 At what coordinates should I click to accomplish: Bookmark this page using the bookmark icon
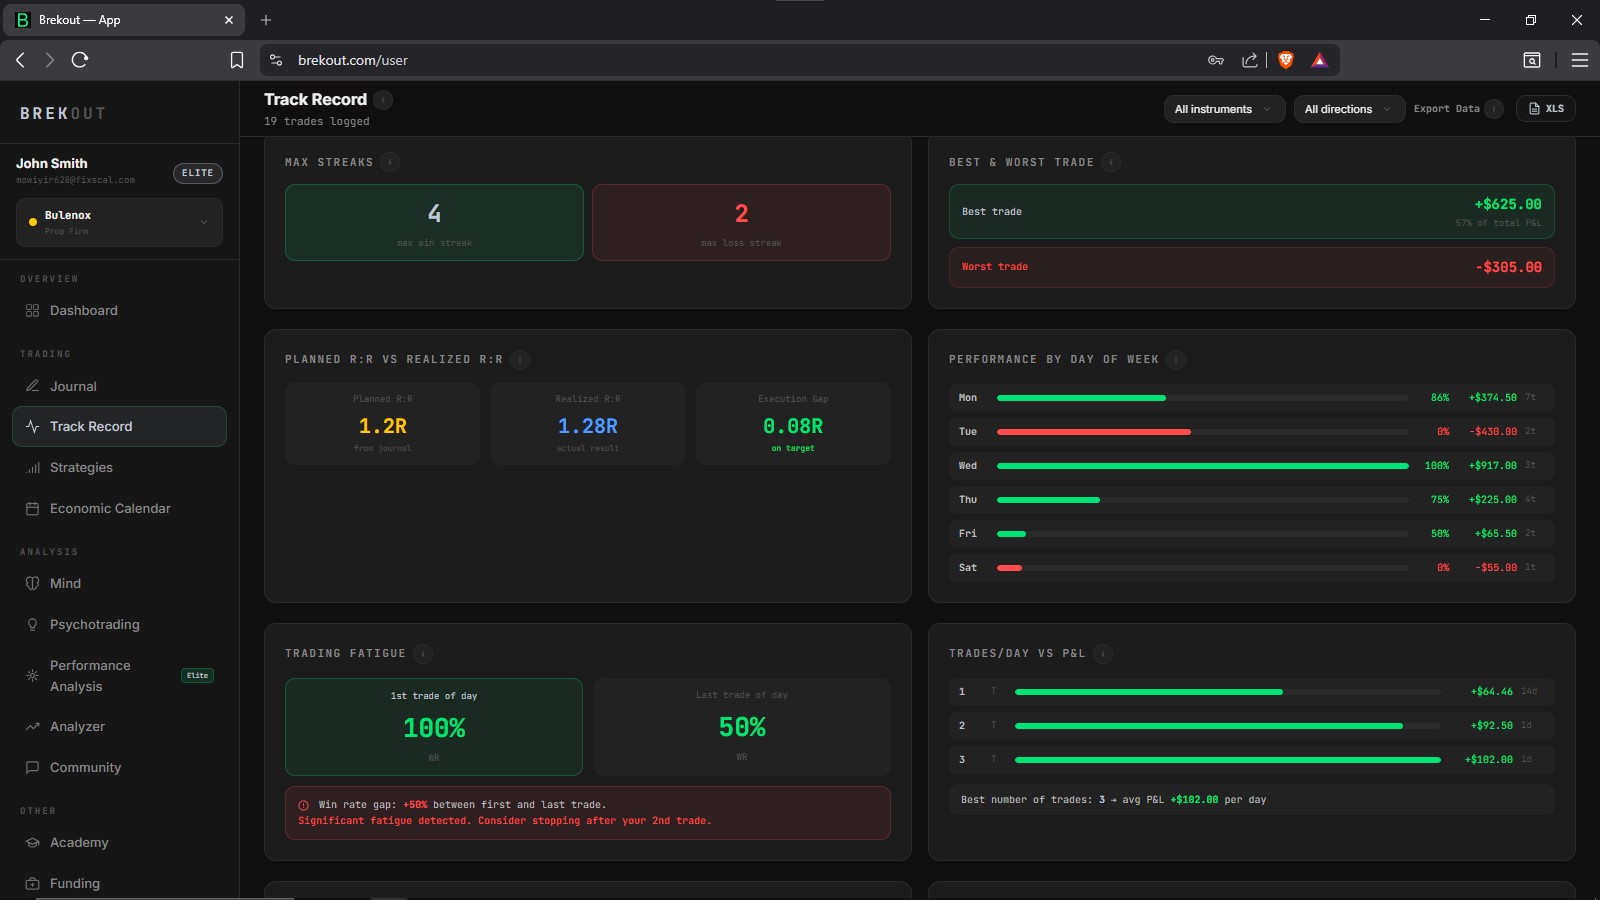click(x=237, y=60)
